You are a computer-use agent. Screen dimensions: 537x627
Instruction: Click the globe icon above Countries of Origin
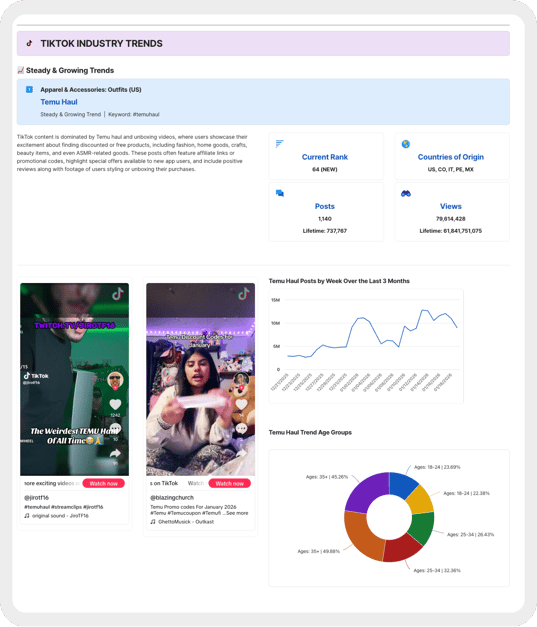click(405, 144)
